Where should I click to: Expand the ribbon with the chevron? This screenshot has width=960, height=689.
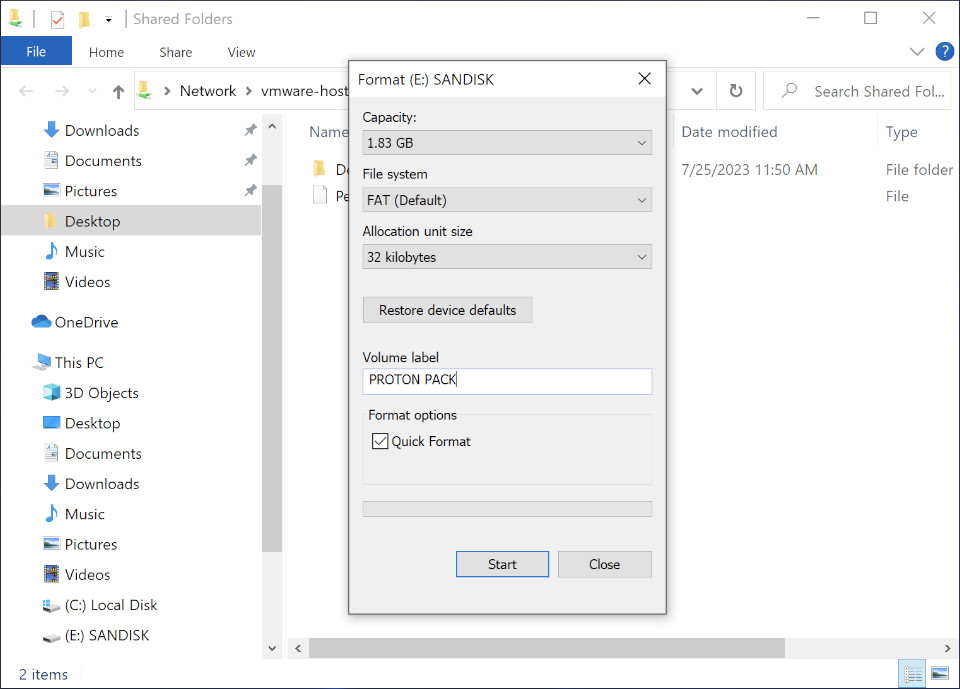point(917,51)
